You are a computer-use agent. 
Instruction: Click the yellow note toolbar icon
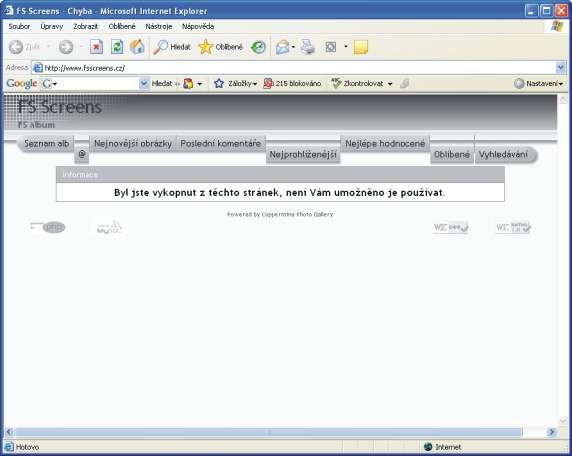coord(360,47)
